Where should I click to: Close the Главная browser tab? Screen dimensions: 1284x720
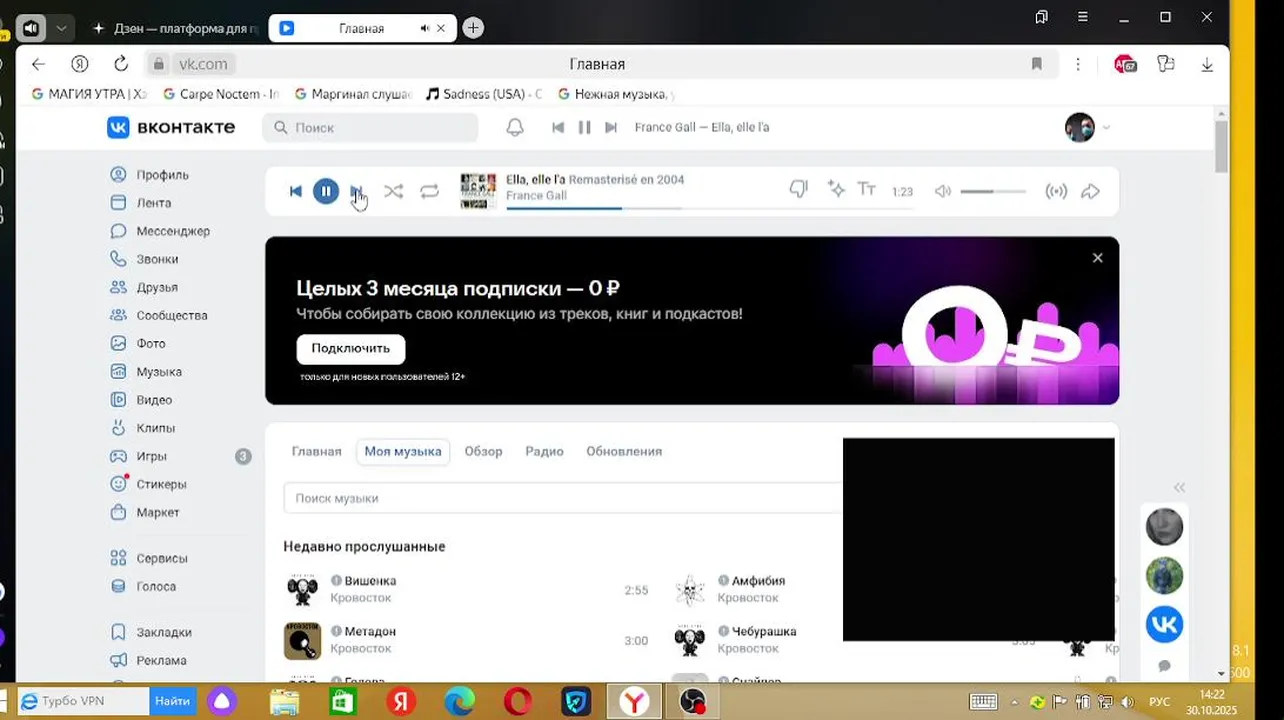pos(441,28)
